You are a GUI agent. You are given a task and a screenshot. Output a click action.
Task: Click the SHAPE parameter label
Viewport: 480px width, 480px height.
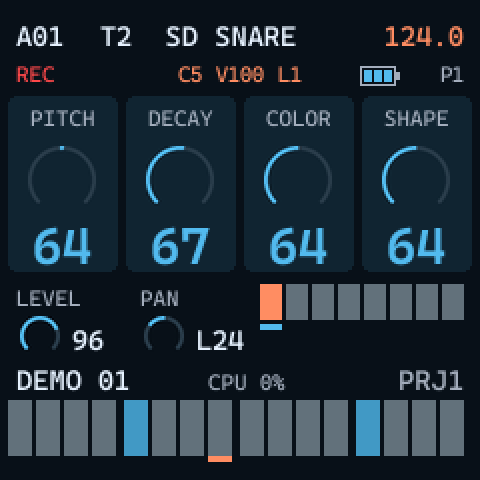point(416,118)
